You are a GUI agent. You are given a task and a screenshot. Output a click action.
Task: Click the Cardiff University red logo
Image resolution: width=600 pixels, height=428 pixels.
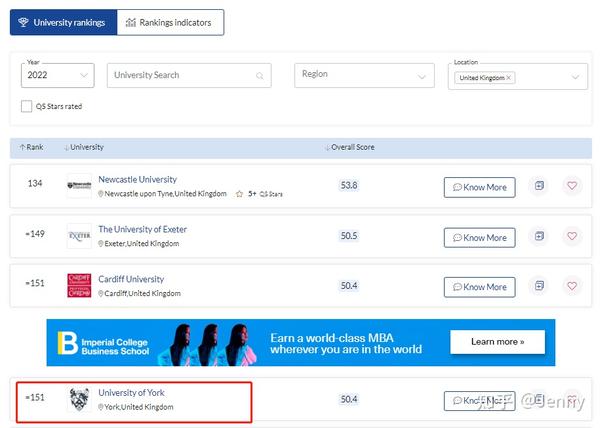click(79, 285)
